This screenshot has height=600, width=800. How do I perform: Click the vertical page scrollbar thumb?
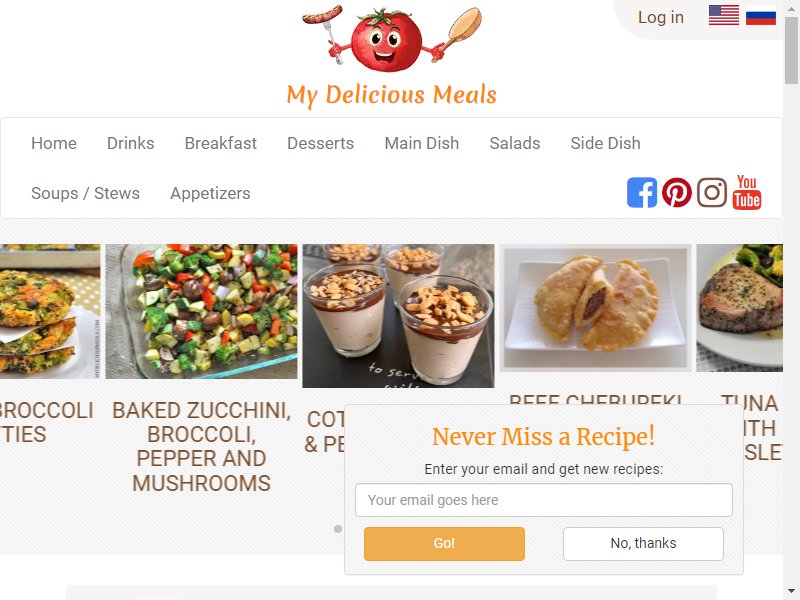pyautogui.click(x=791, y=50)
